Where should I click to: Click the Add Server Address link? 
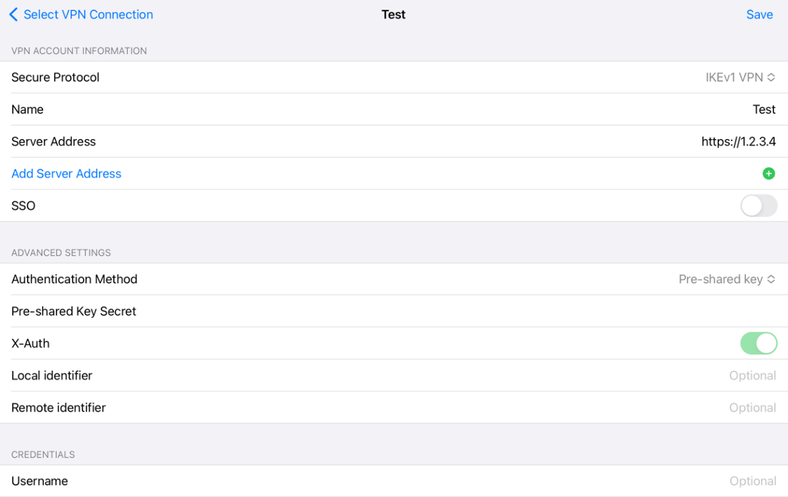coord(66,173)
